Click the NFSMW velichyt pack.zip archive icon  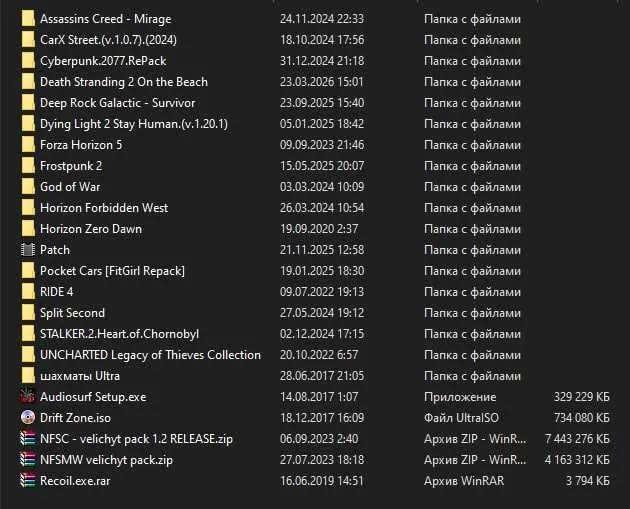pos(28,460)
